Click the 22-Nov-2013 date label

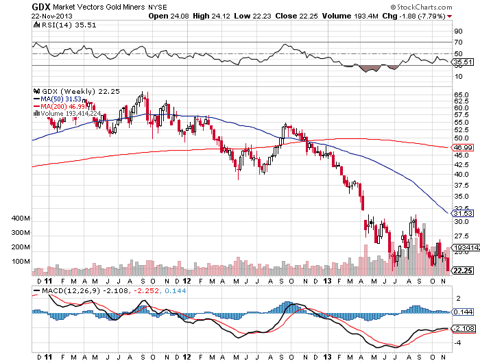click(52, 16)
